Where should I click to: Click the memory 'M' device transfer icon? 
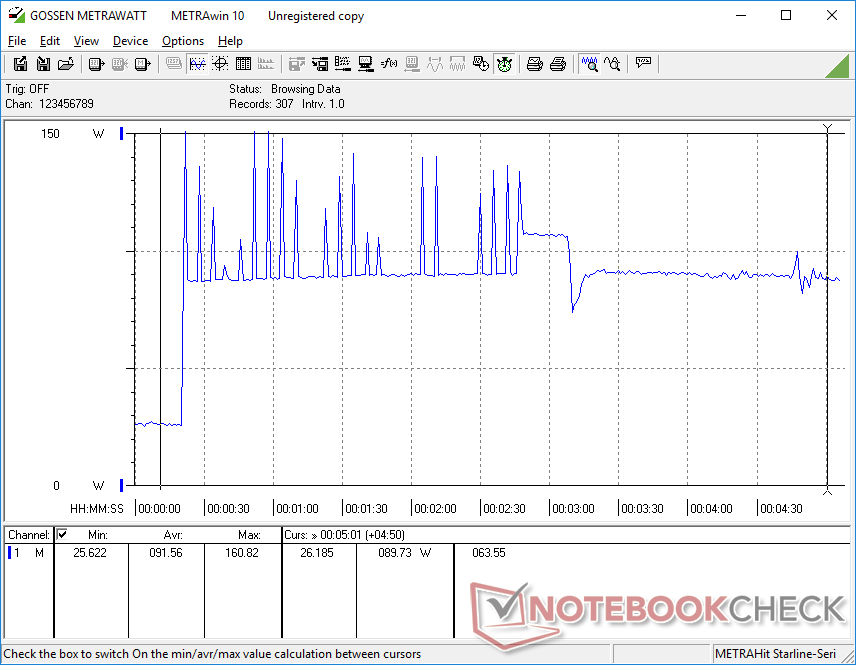pyautogui.click(x=142, y=64)
